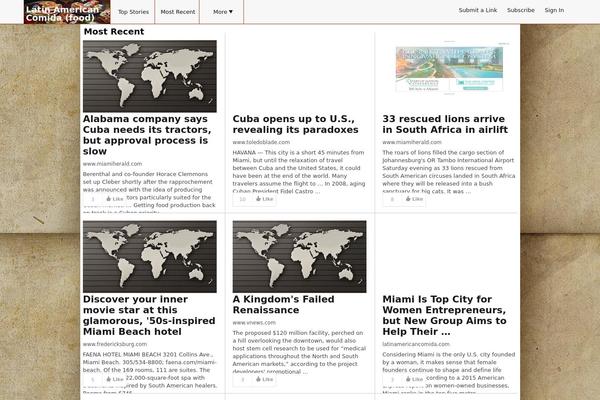Viewport: 600px width, 400px height.
Task: Click like count on Alabama tractors story
Action: [93, 199]
